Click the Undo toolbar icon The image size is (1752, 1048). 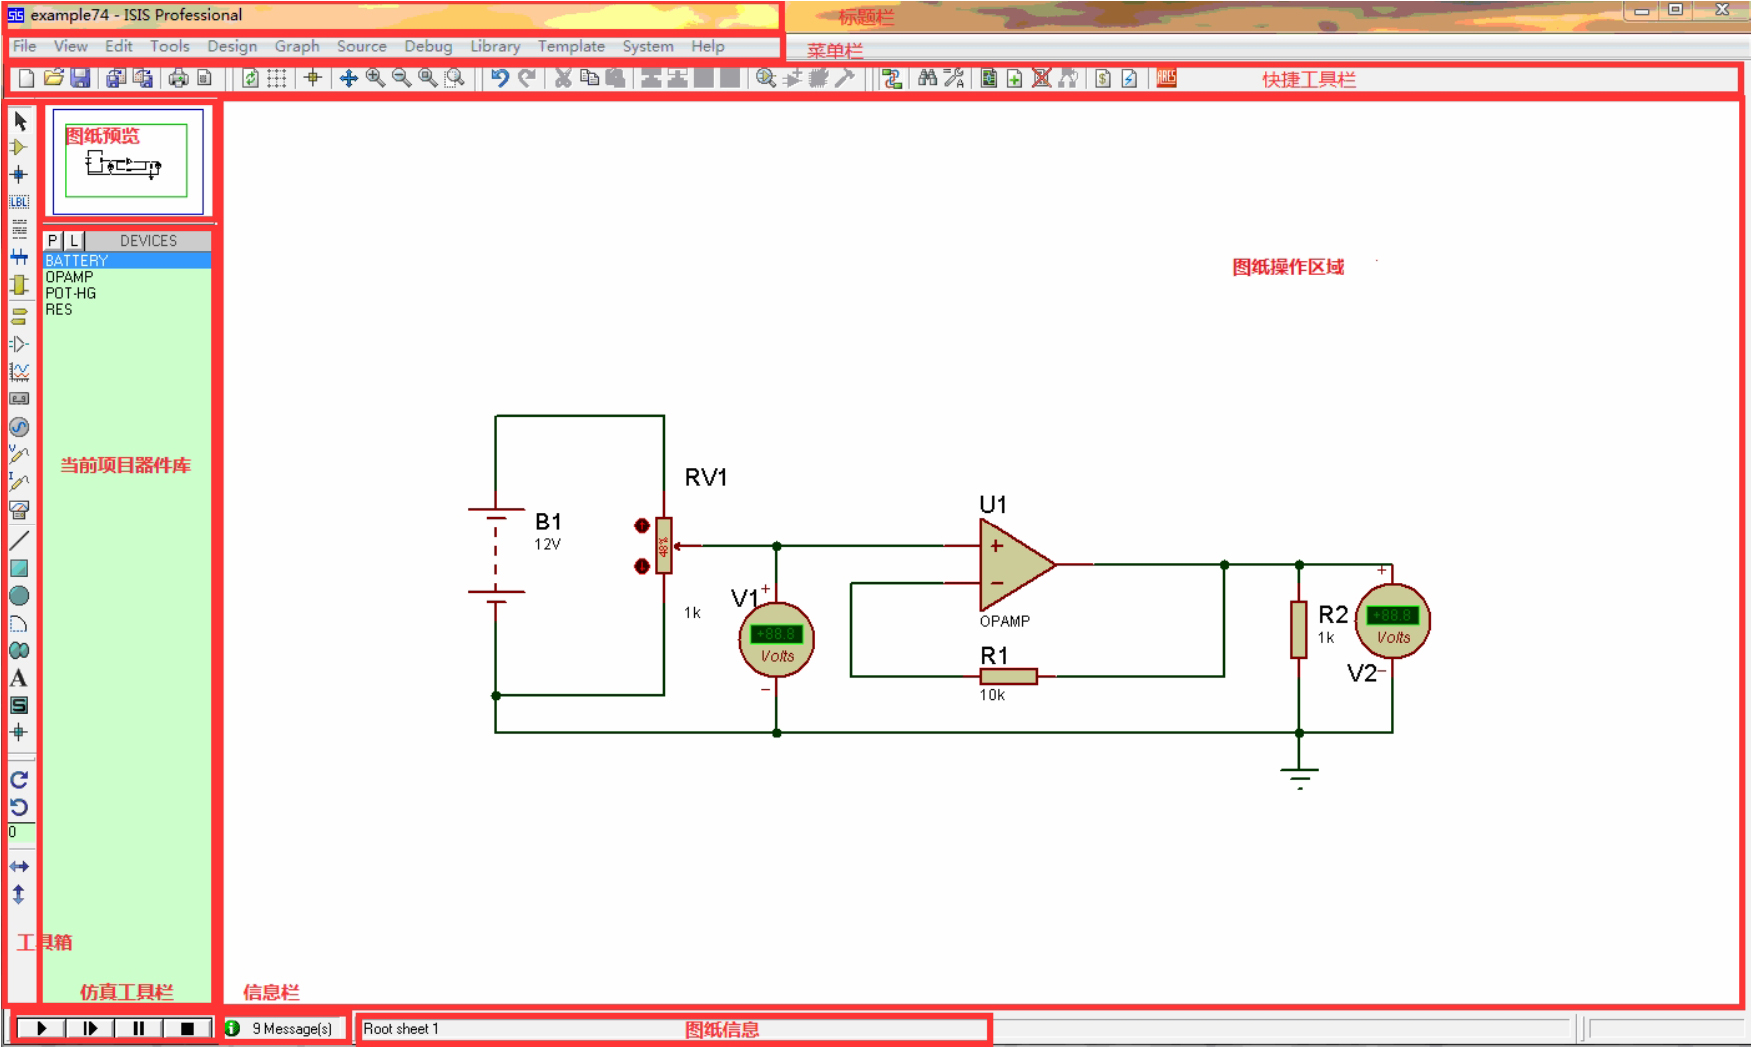click(x=500, y=79)
